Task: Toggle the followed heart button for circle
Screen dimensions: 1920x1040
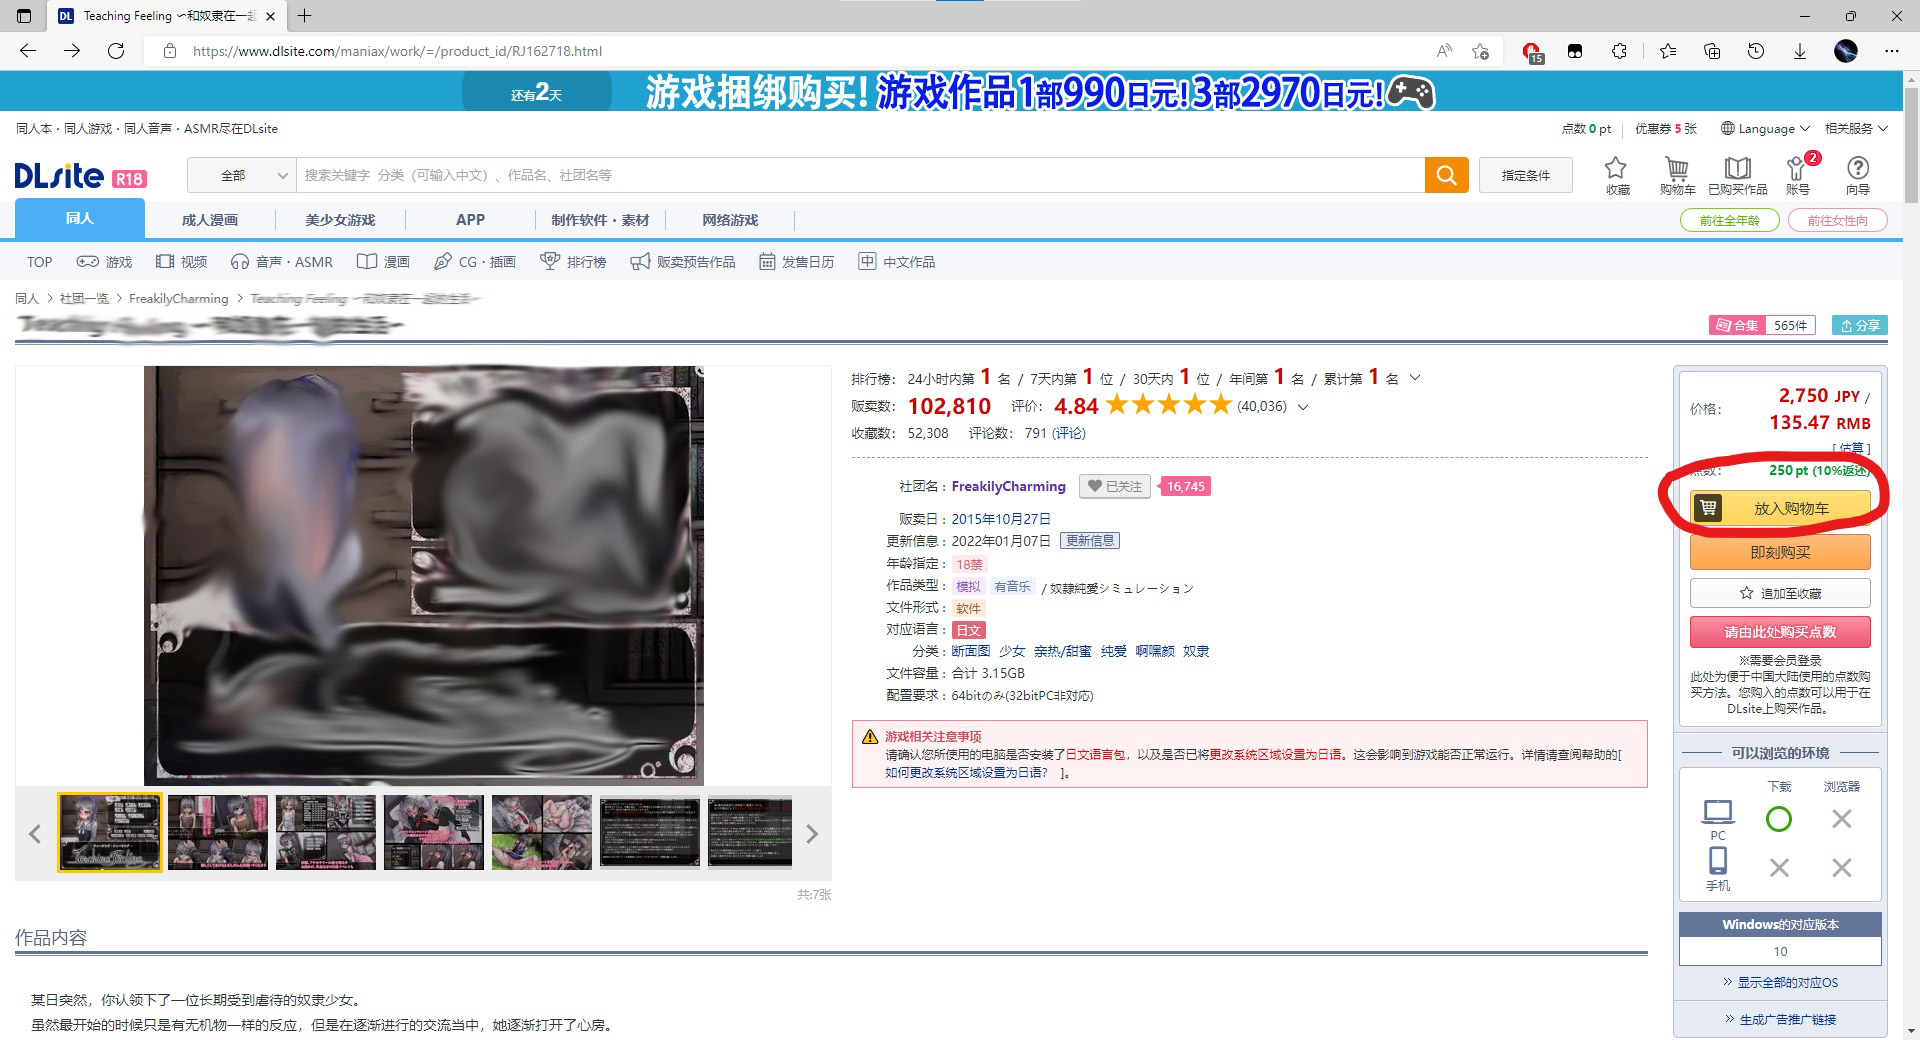Action: coord(1115,486)
